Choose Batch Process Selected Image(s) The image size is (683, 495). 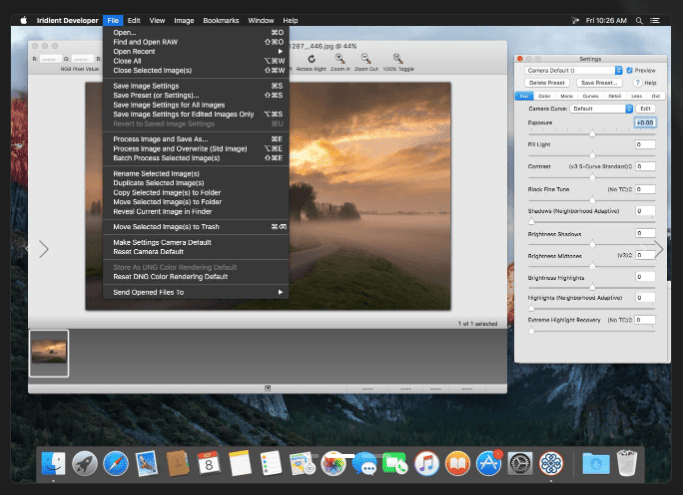click(x=196, y=158)
